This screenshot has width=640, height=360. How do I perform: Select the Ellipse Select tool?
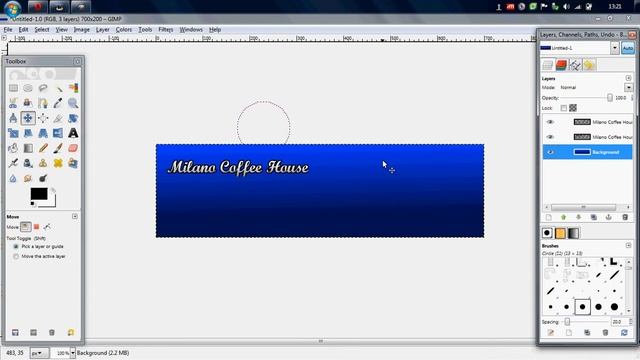click(28, 88)
